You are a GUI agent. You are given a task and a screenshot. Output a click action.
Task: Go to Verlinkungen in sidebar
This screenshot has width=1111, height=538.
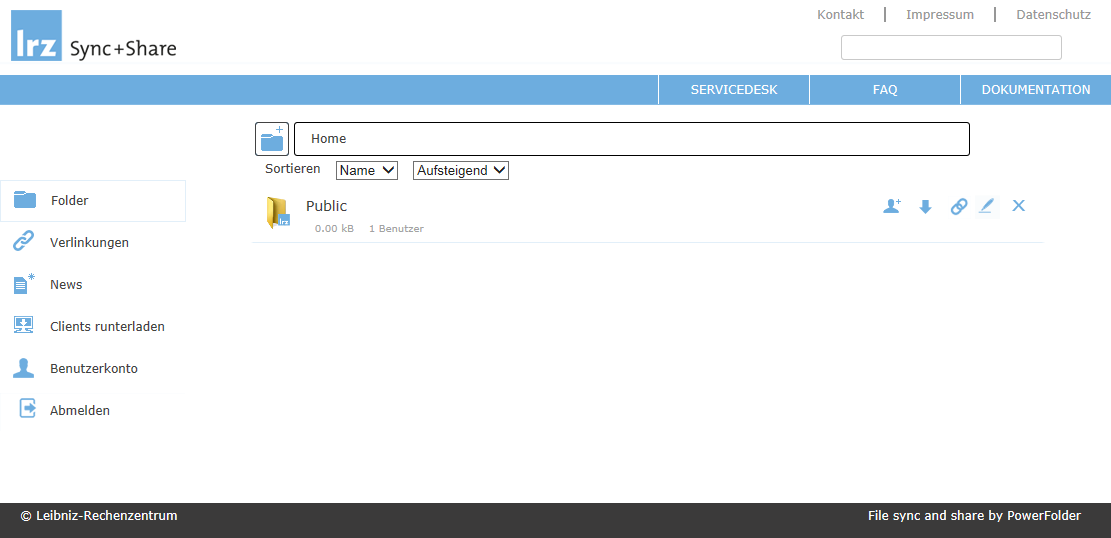89,243
